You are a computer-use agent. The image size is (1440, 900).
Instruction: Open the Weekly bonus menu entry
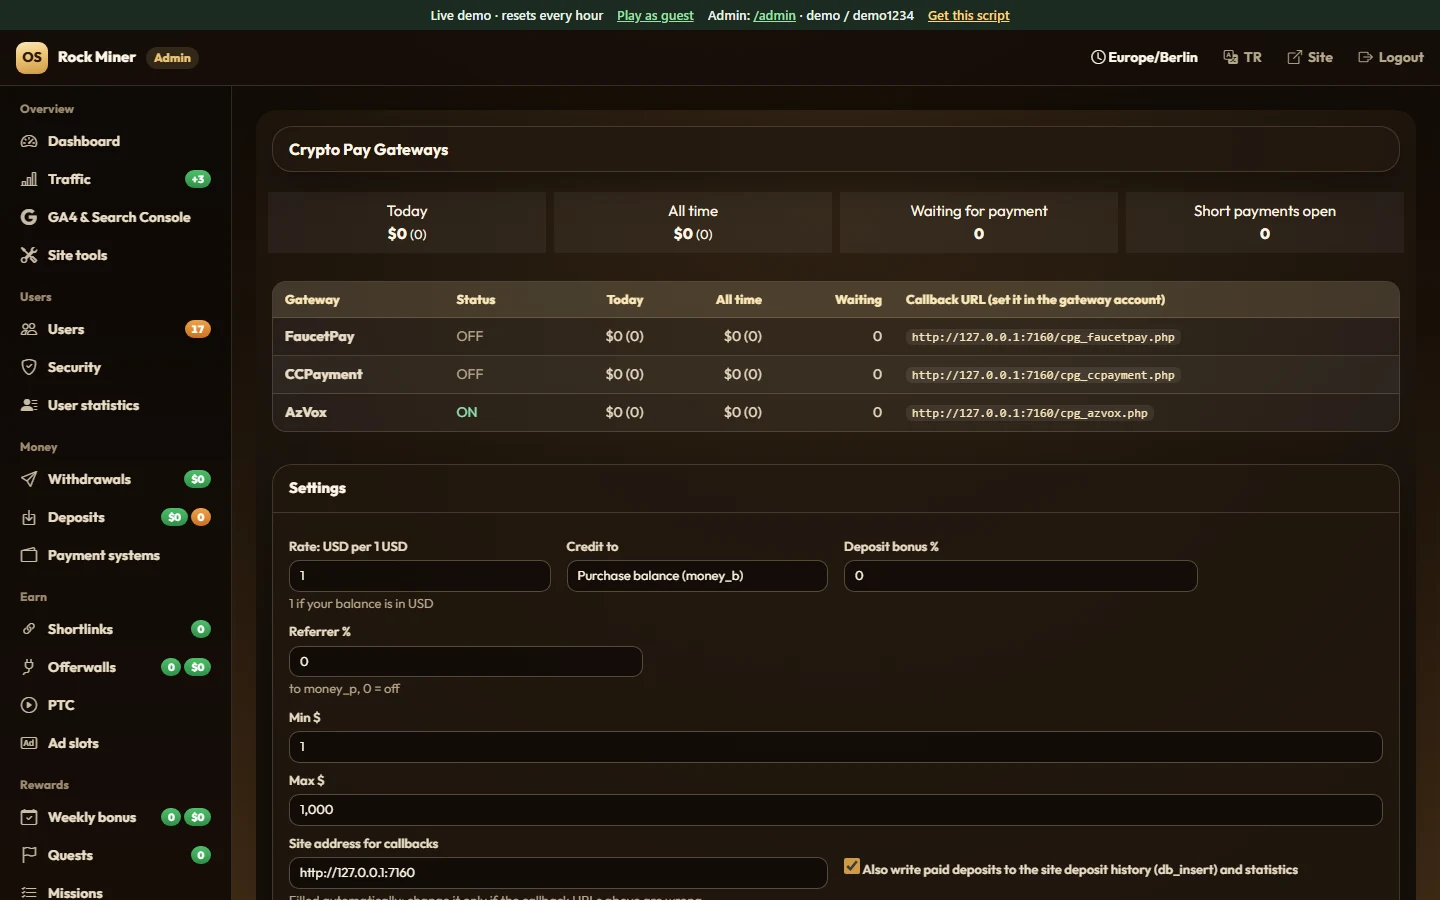point(115,817)
